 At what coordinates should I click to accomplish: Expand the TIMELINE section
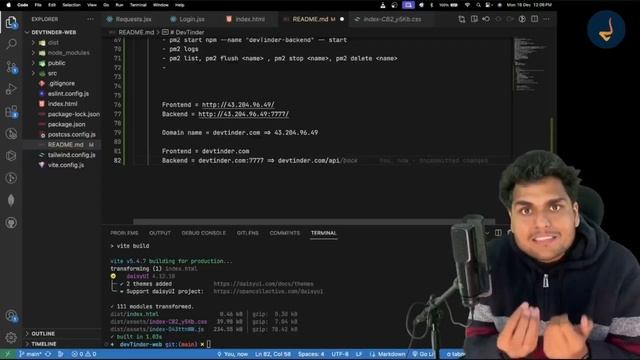(x=43, y=344)
